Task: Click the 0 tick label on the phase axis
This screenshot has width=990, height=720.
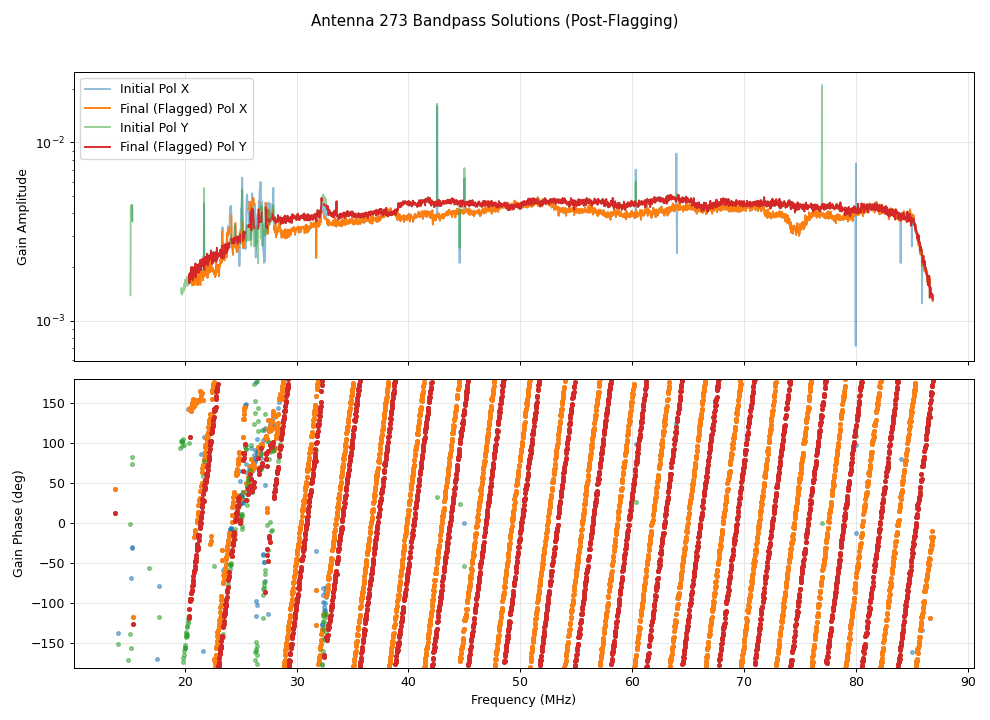Action: click(x=62, y=523)
